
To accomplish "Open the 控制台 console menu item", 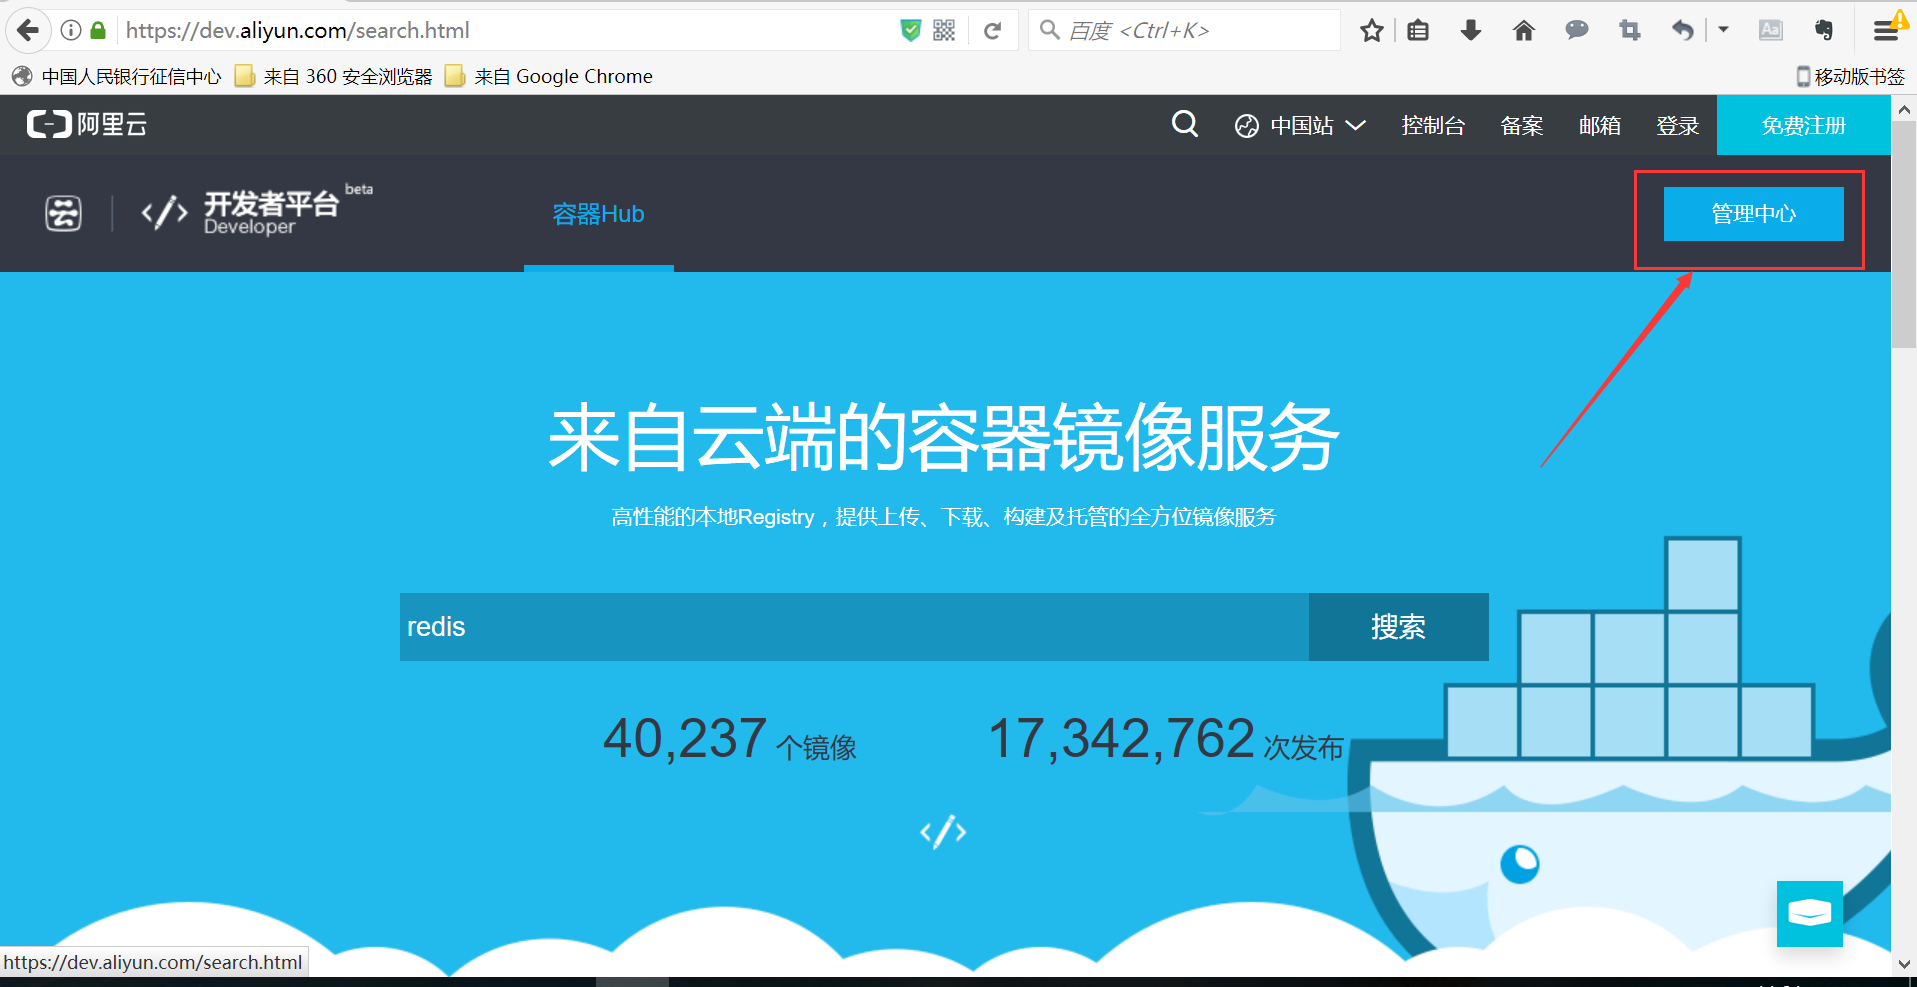I will tap(1433, 125).
